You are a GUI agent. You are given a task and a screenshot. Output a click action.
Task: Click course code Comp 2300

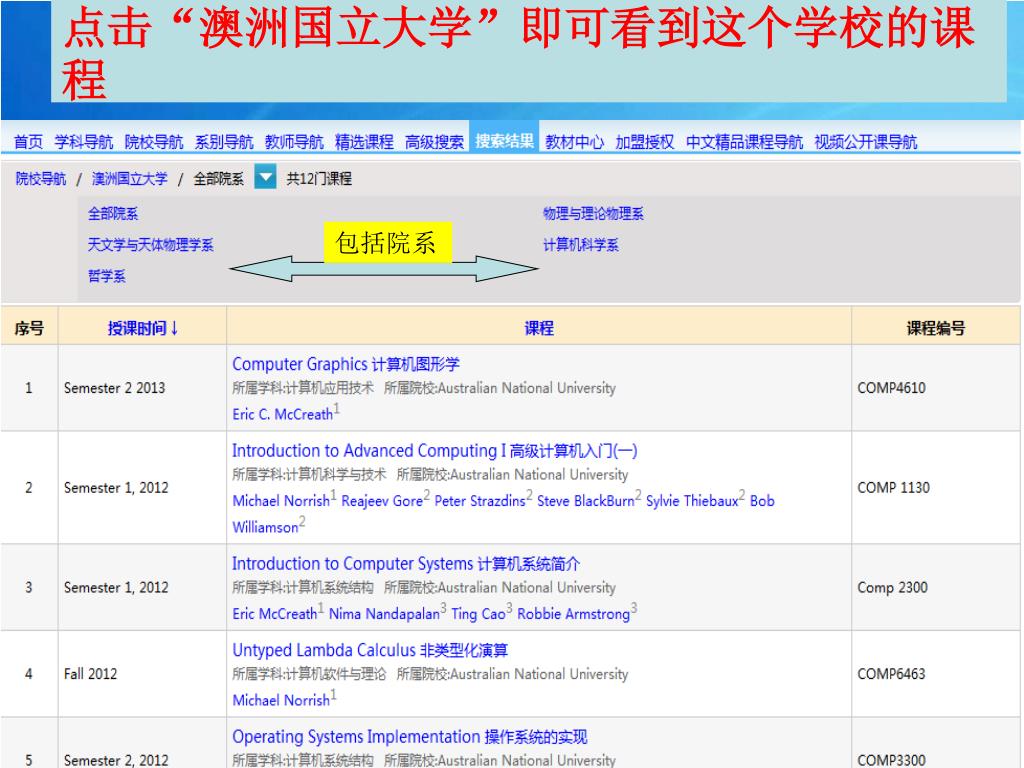point(892,588)
